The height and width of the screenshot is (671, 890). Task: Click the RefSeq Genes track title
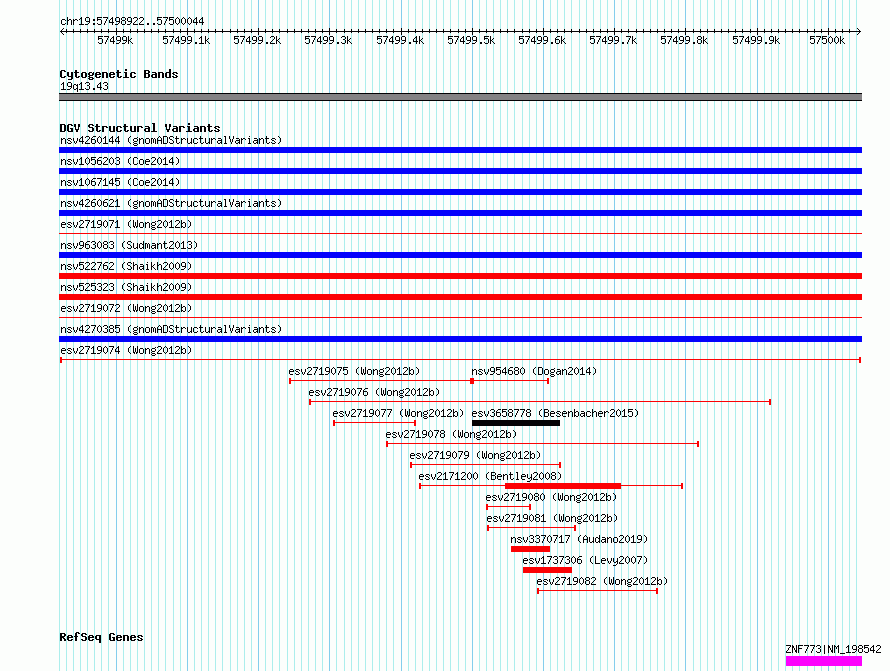(101, 637)
